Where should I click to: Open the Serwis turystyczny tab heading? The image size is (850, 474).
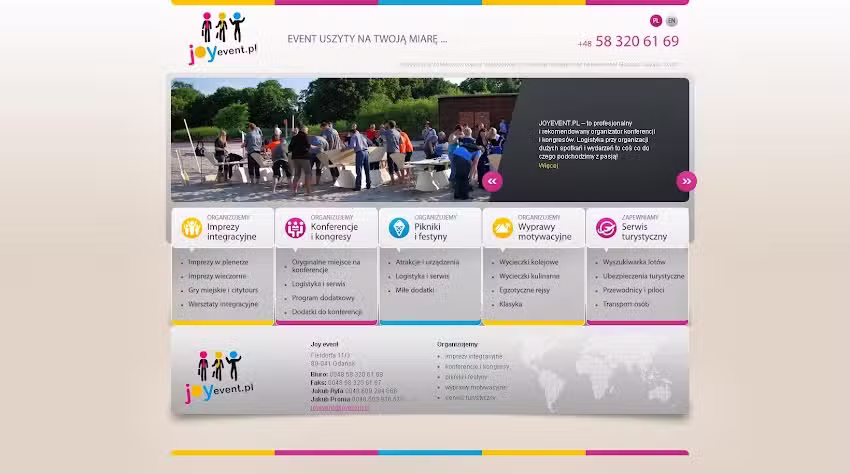(x=644, y=232)
